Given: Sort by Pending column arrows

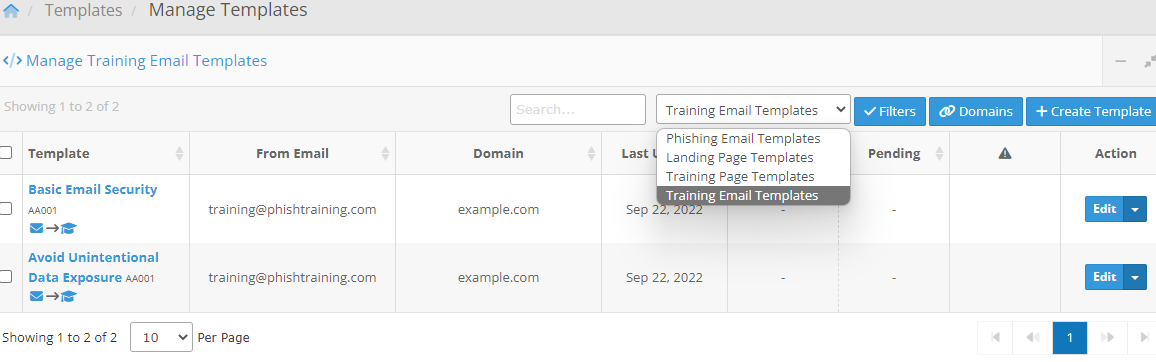Looking at the screenshot, I should pos(939,153).
